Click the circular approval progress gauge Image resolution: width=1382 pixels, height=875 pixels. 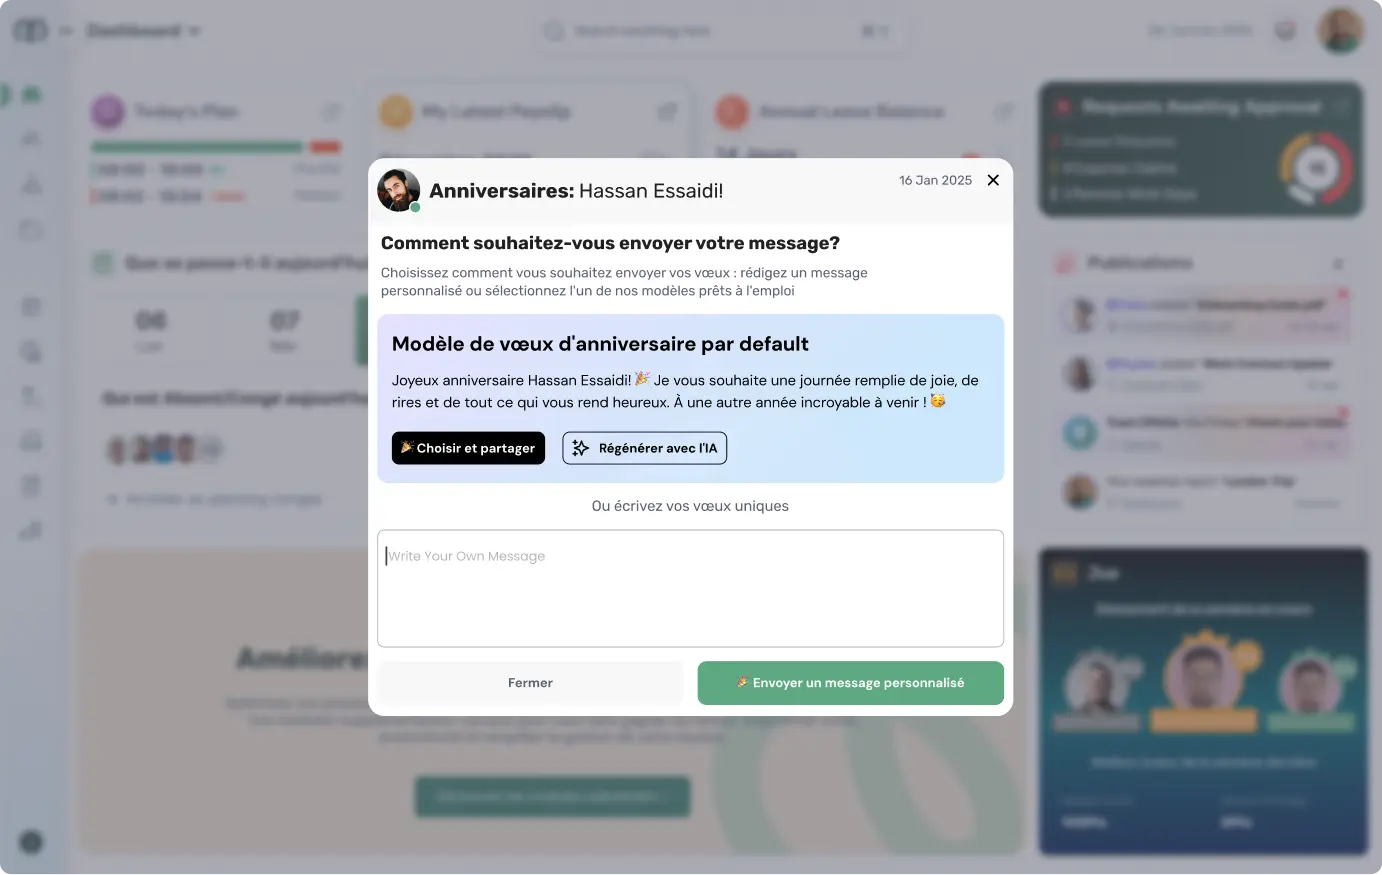1317,167
